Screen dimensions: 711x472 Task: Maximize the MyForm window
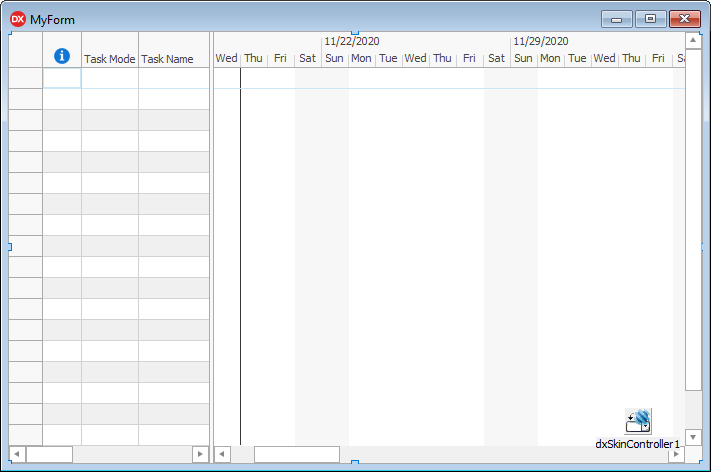tap(650, 19)
